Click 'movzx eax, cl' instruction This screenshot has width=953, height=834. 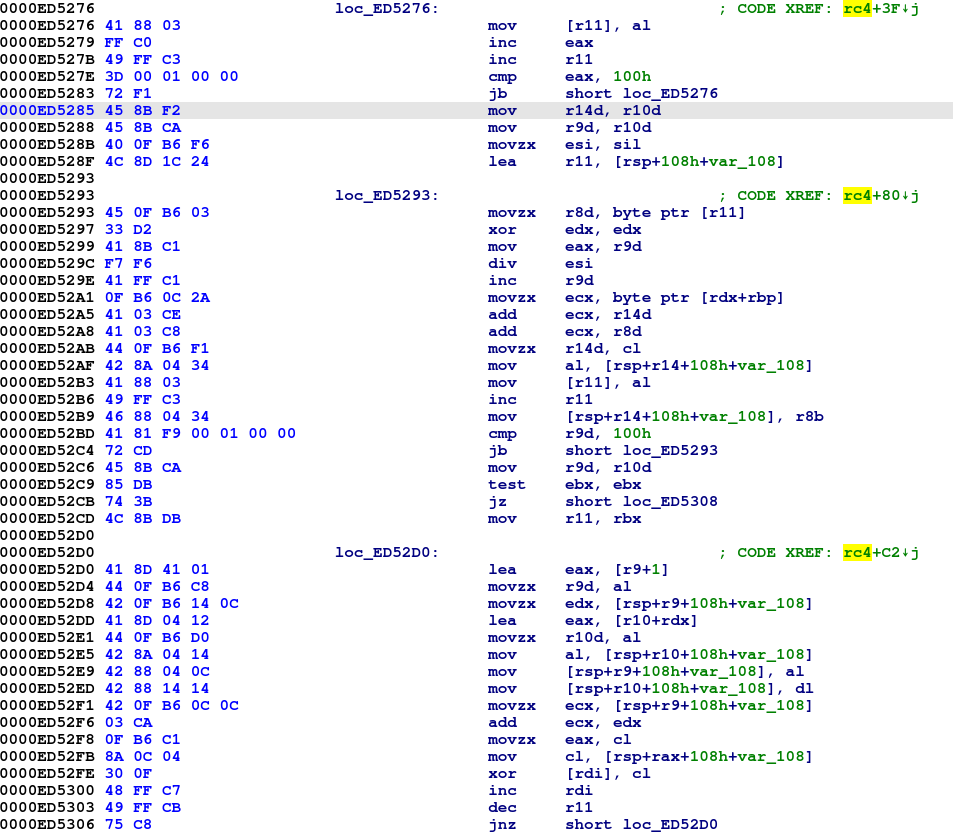[x=559, y=740]
